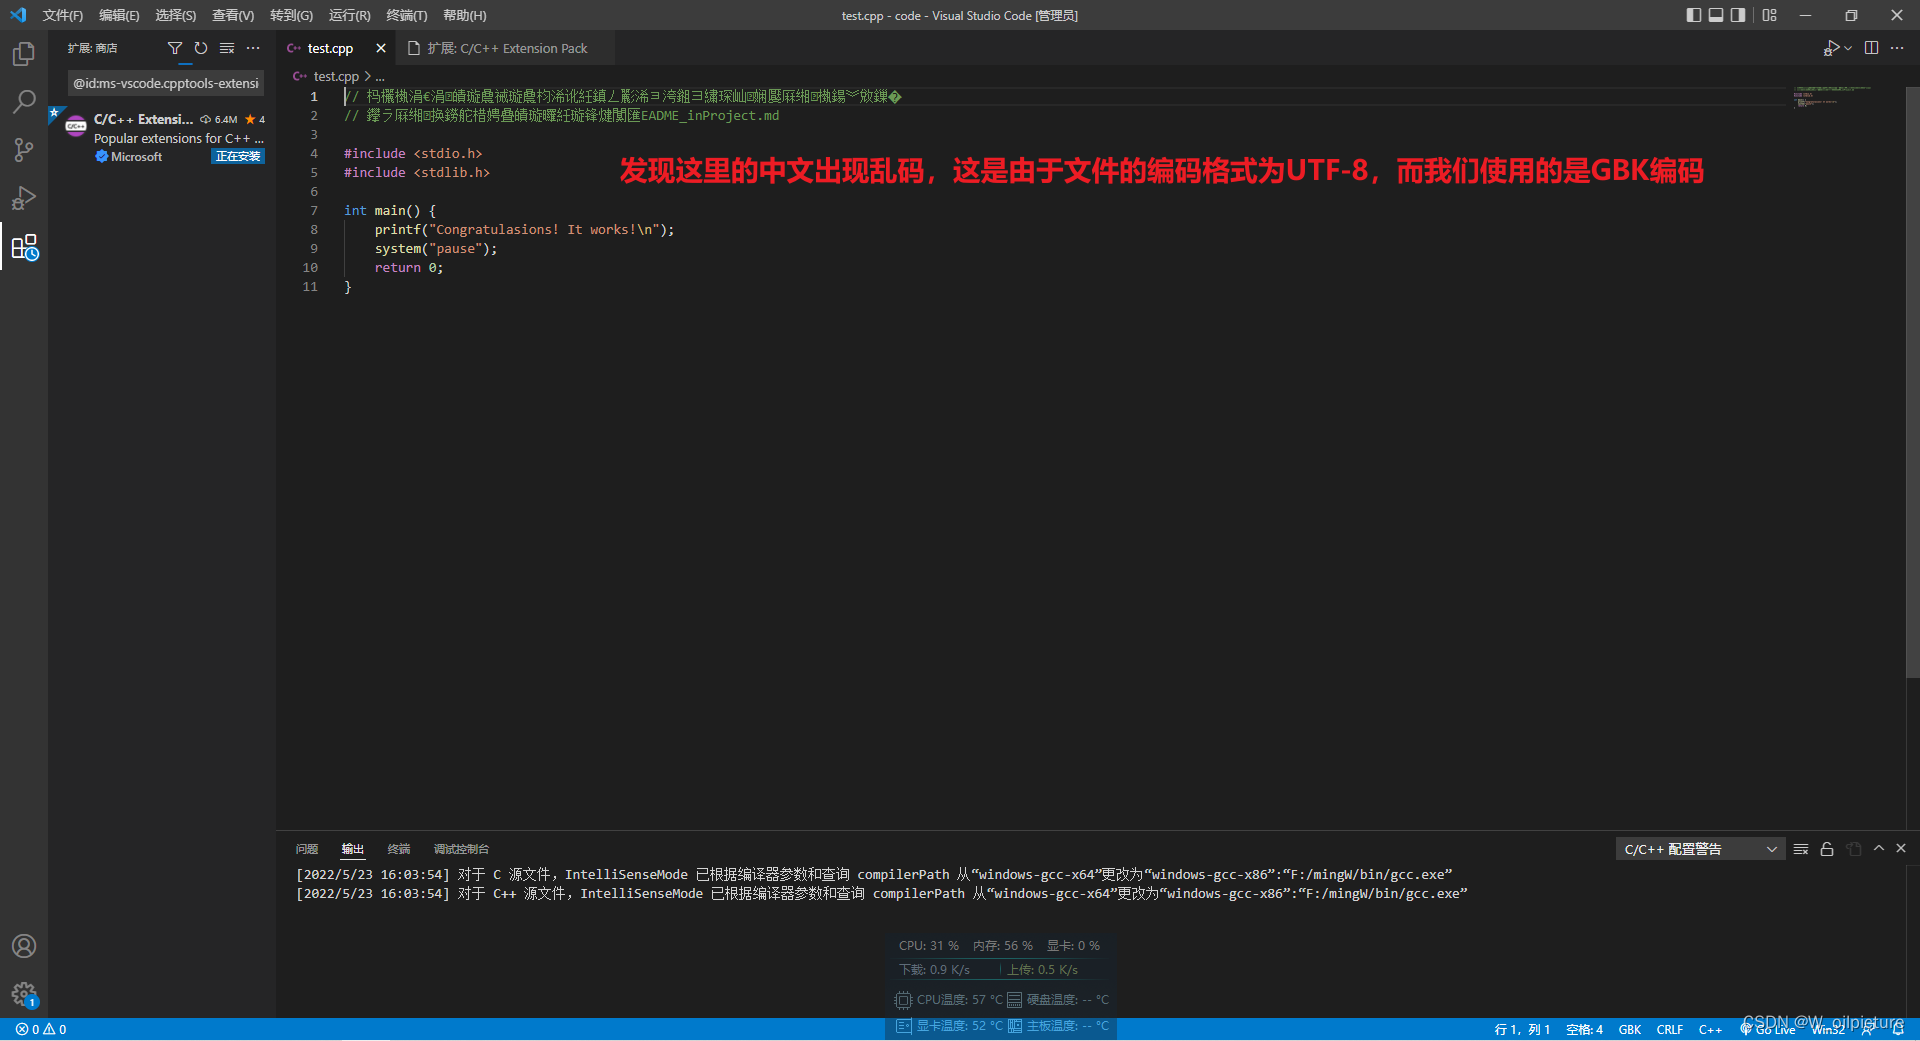Open run button dropdown arrow
Viewport: 1920px width, 1041px height.
(x=1848, y=48)
